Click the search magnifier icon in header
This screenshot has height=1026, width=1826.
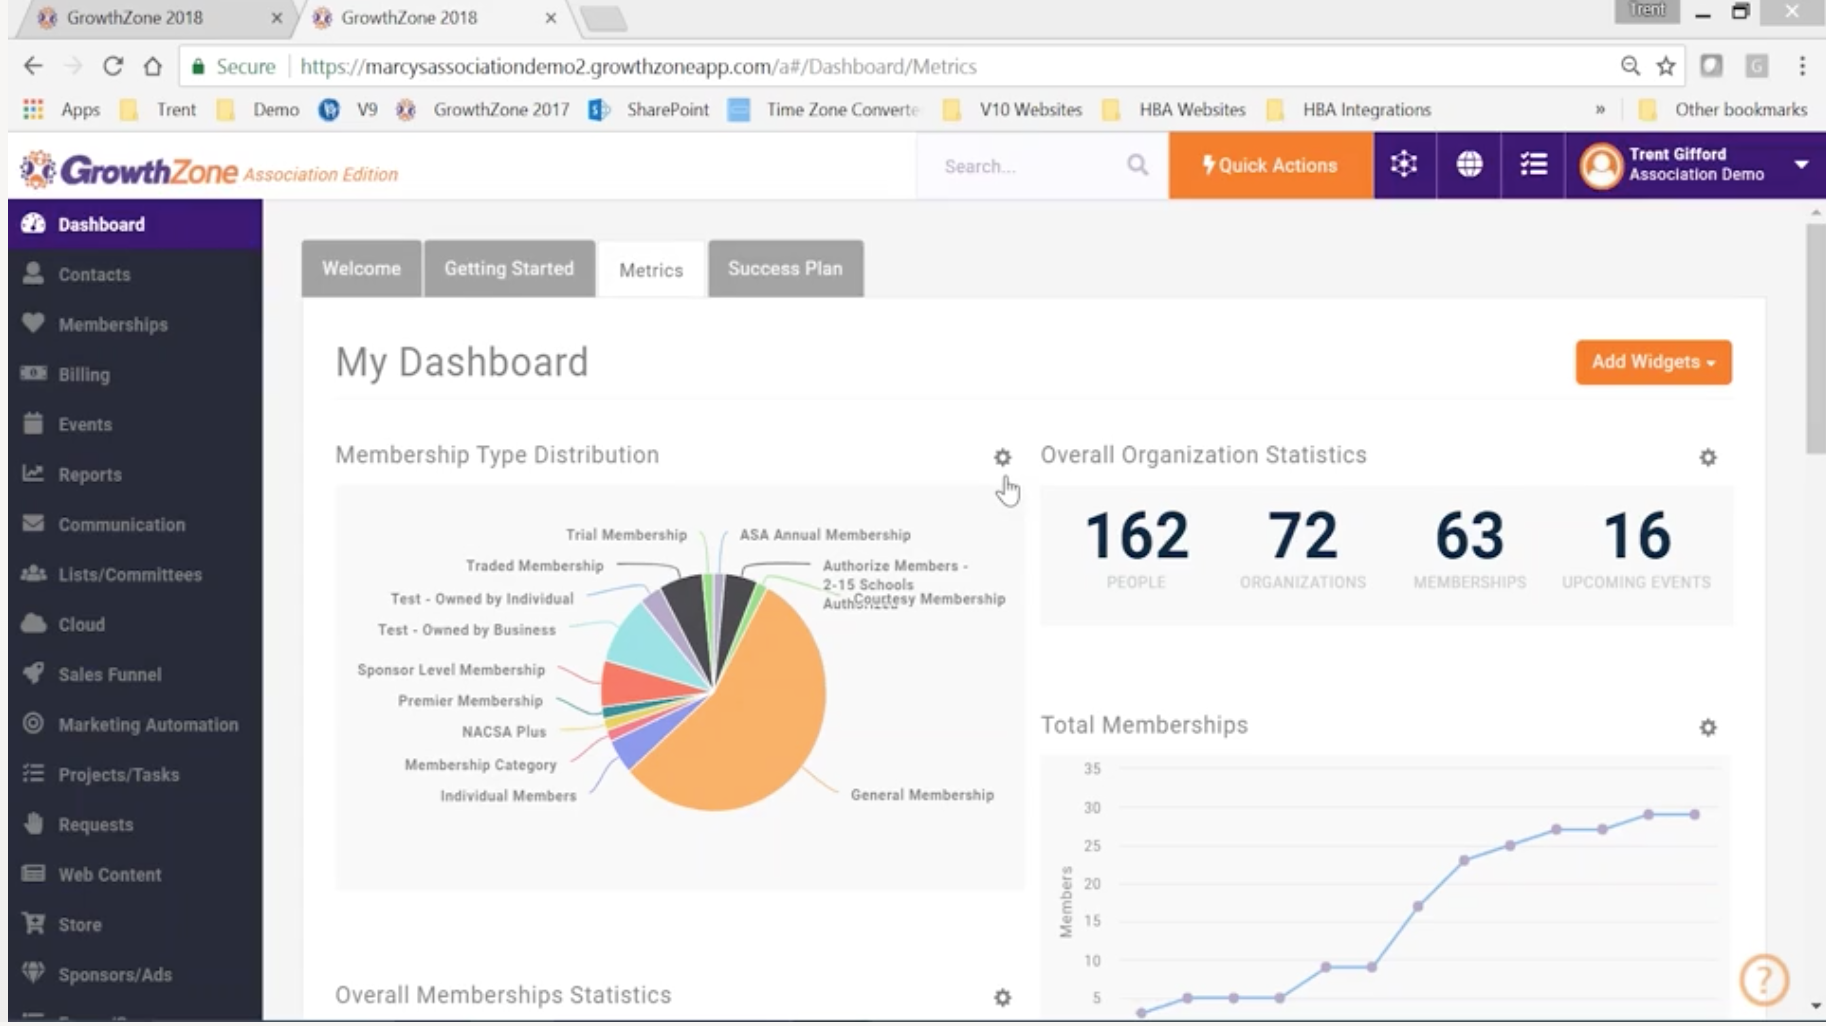(x=1137, y=165)
